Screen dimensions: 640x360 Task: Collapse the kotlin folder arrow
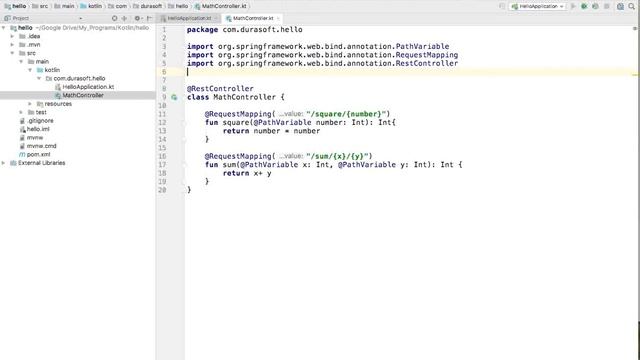tap(31, 70)
